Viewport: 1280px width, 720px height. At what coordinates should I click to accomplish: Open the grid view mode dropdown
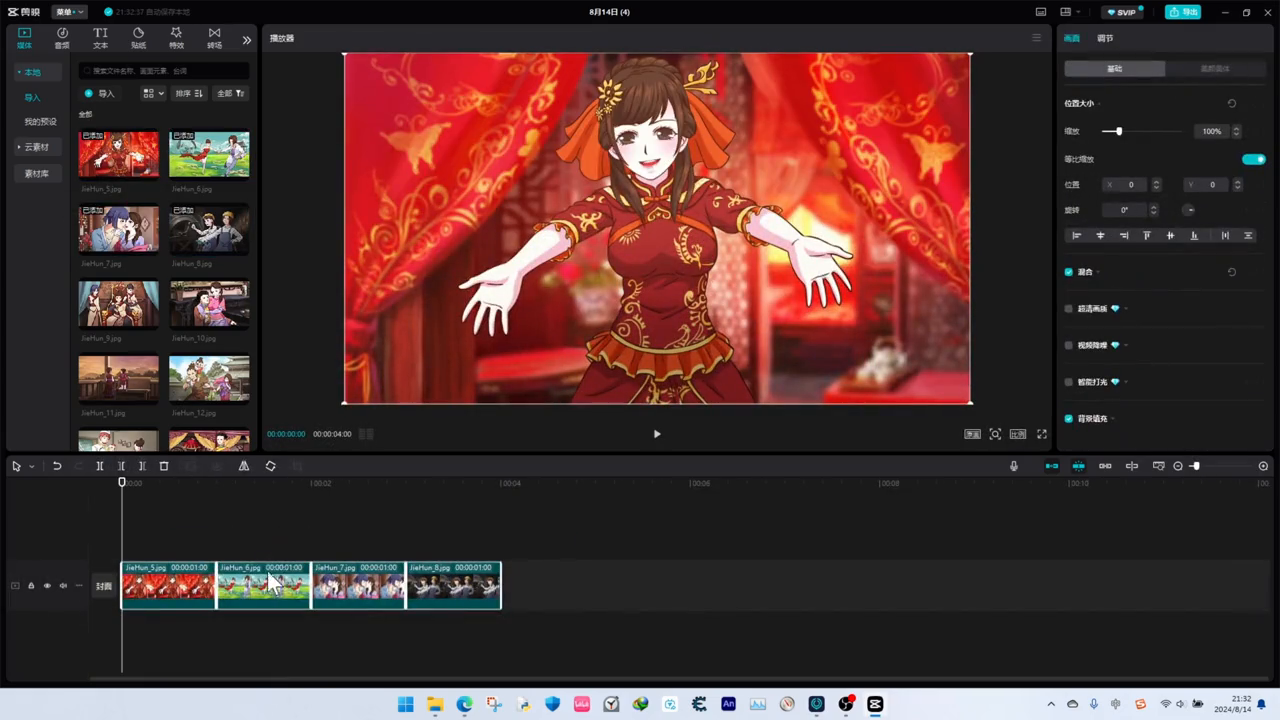[x=153, y=93]
